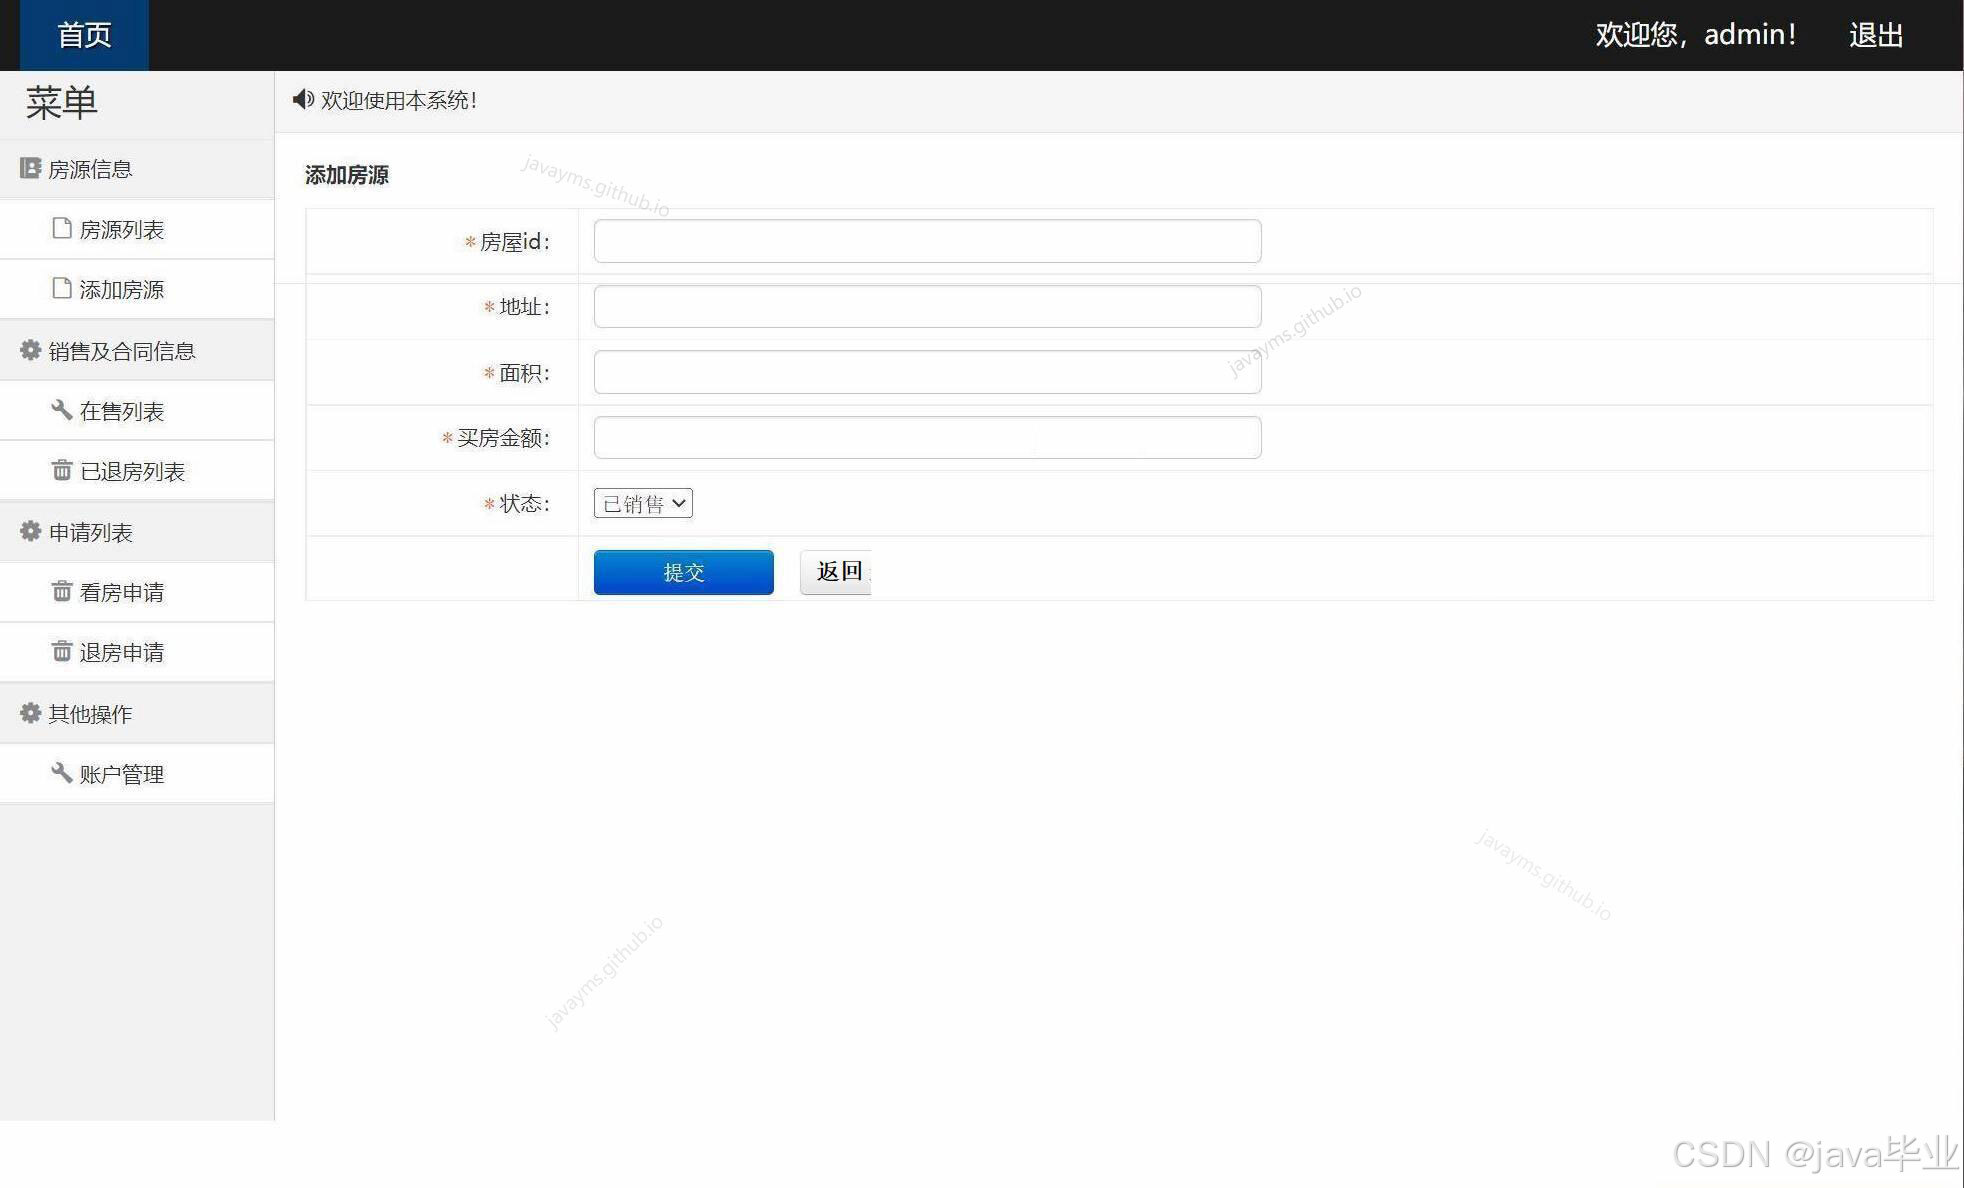Click the list icon beside 房源信息
1964x1188 pixels.
coord(29,167)
